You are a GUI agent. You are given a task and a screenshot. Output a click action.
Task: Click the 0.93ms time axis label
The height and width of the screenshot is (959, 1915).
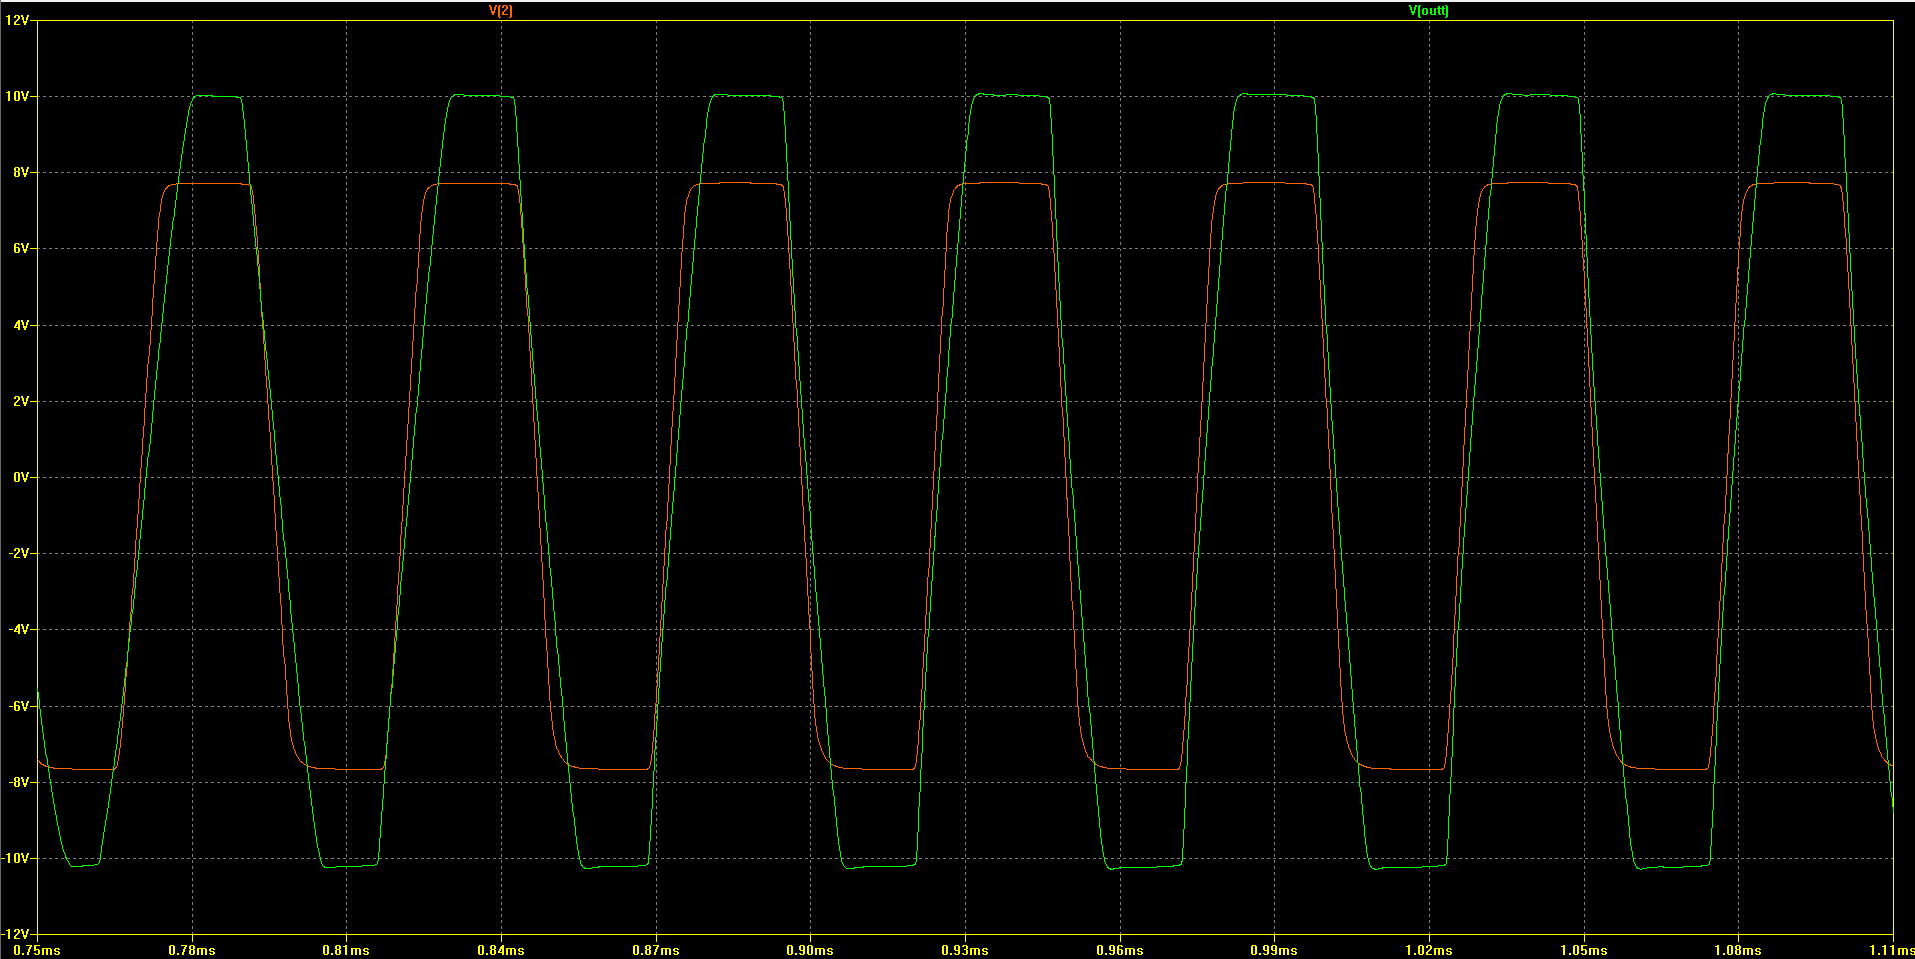point(965,950)
